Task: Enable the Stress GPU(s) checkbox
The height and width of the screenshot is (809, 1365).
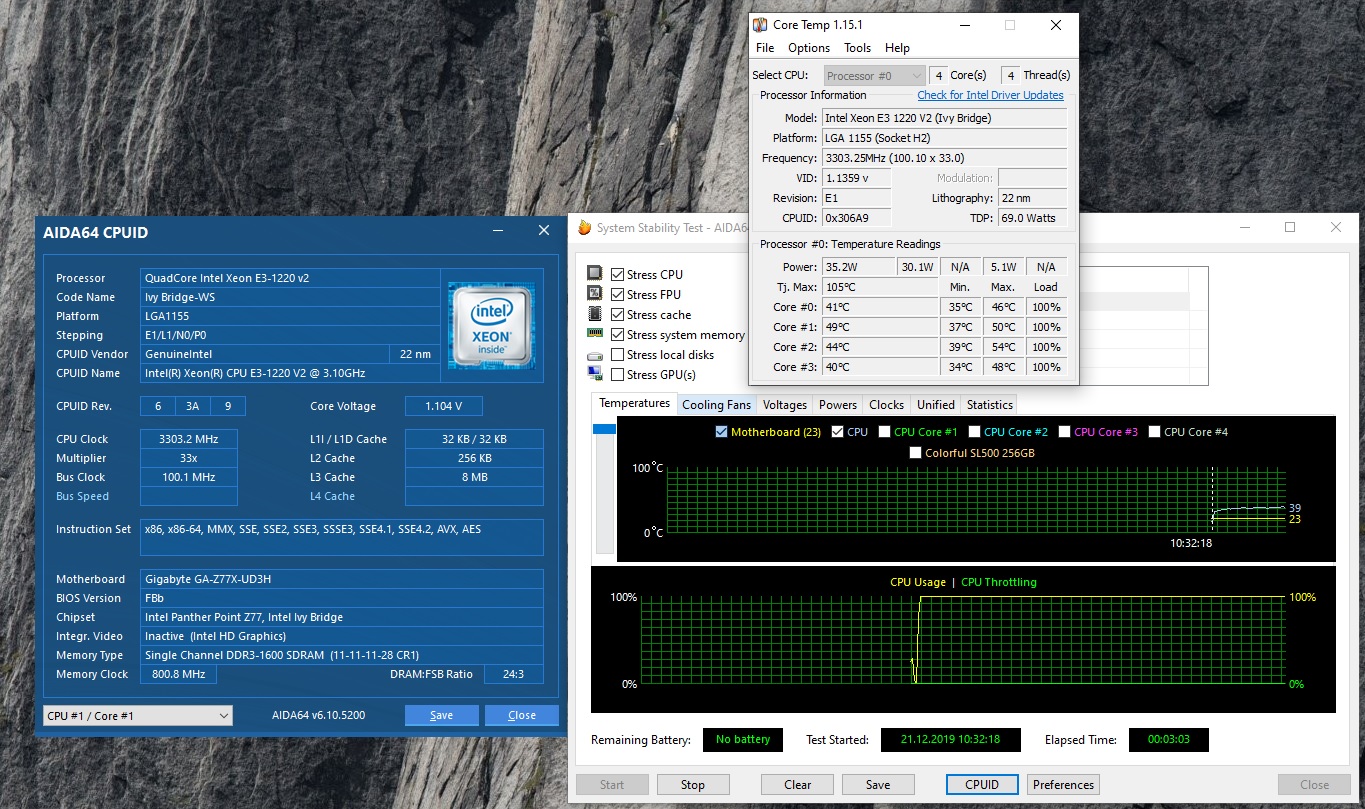Action: [x=617, y=375]
